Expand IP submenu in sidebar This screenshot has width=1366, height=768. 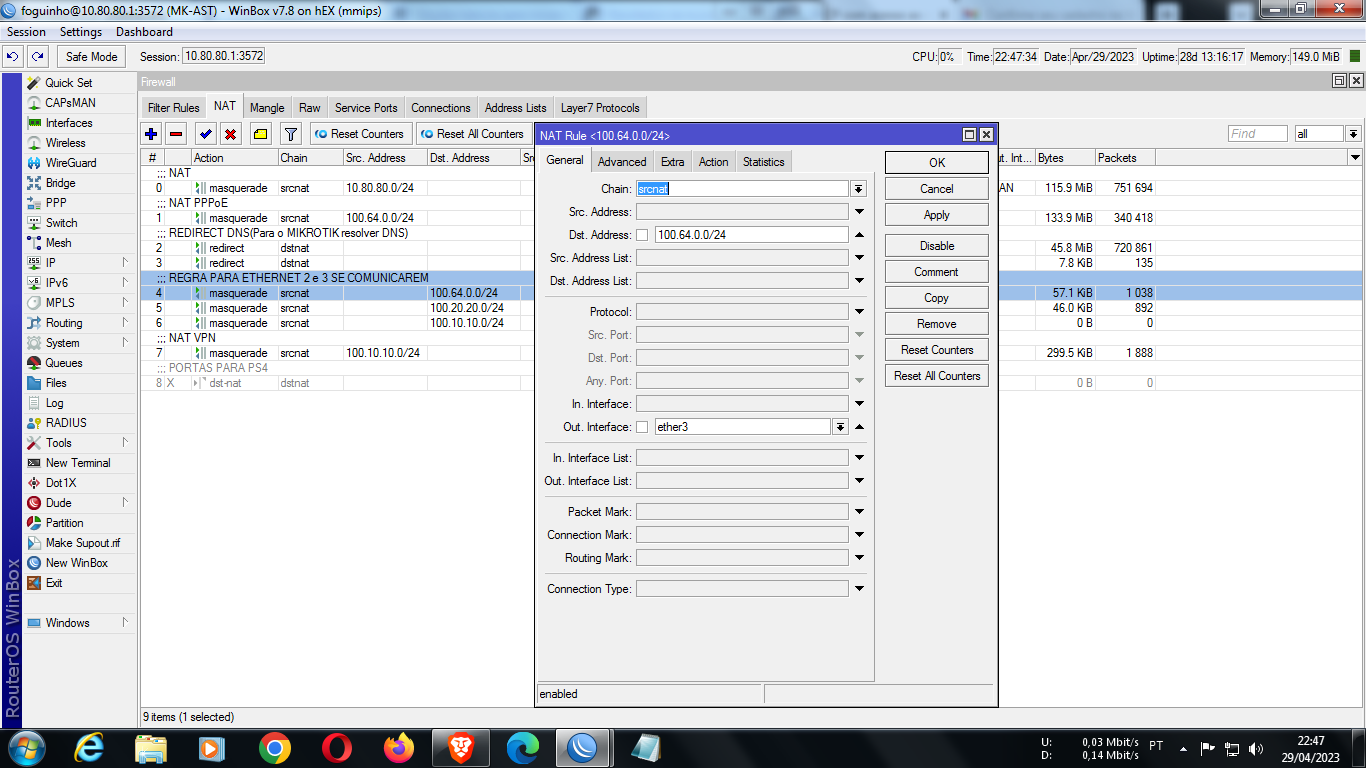click(x=125, y=263)
